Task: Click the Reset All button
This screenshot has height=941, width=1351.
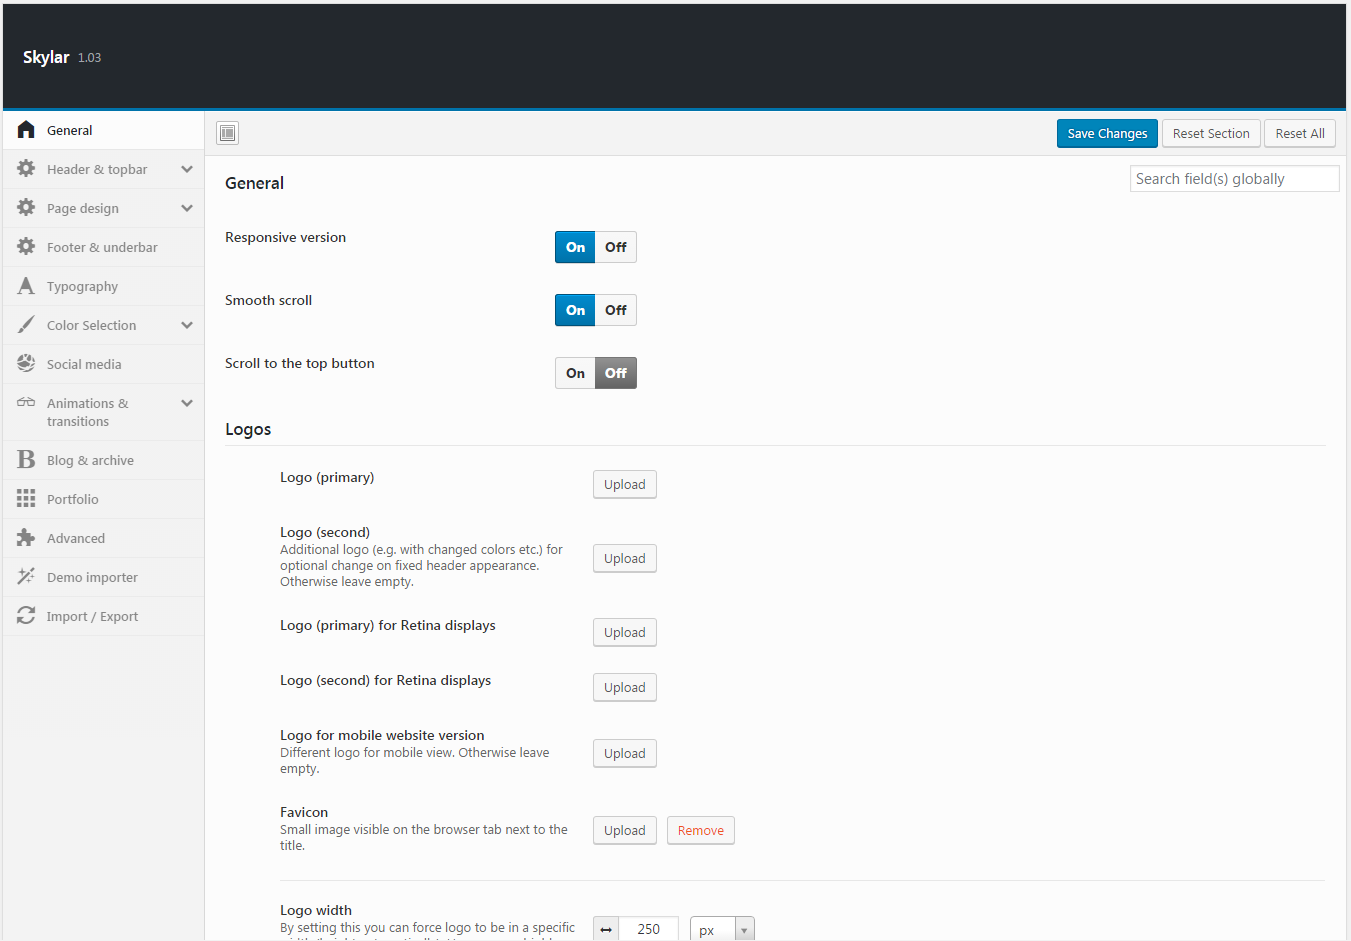Action: tap(1300, 133)
